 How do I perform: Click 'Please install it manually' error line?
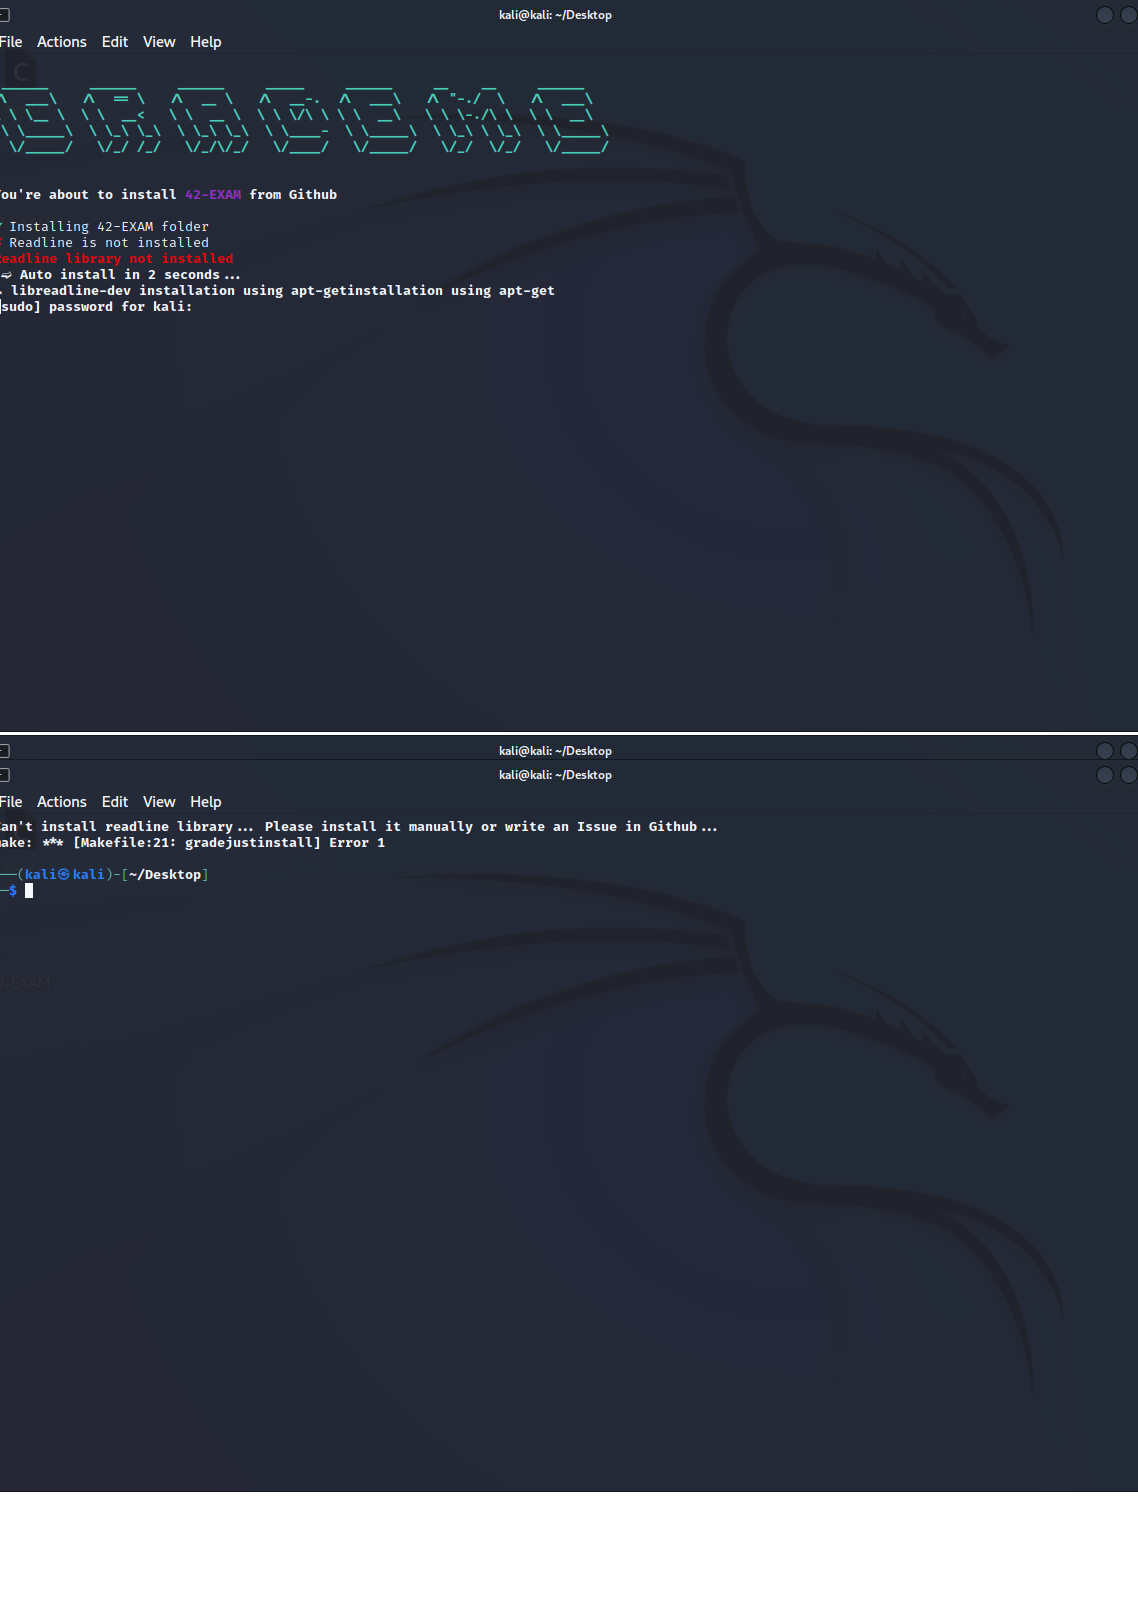[359, 827]
